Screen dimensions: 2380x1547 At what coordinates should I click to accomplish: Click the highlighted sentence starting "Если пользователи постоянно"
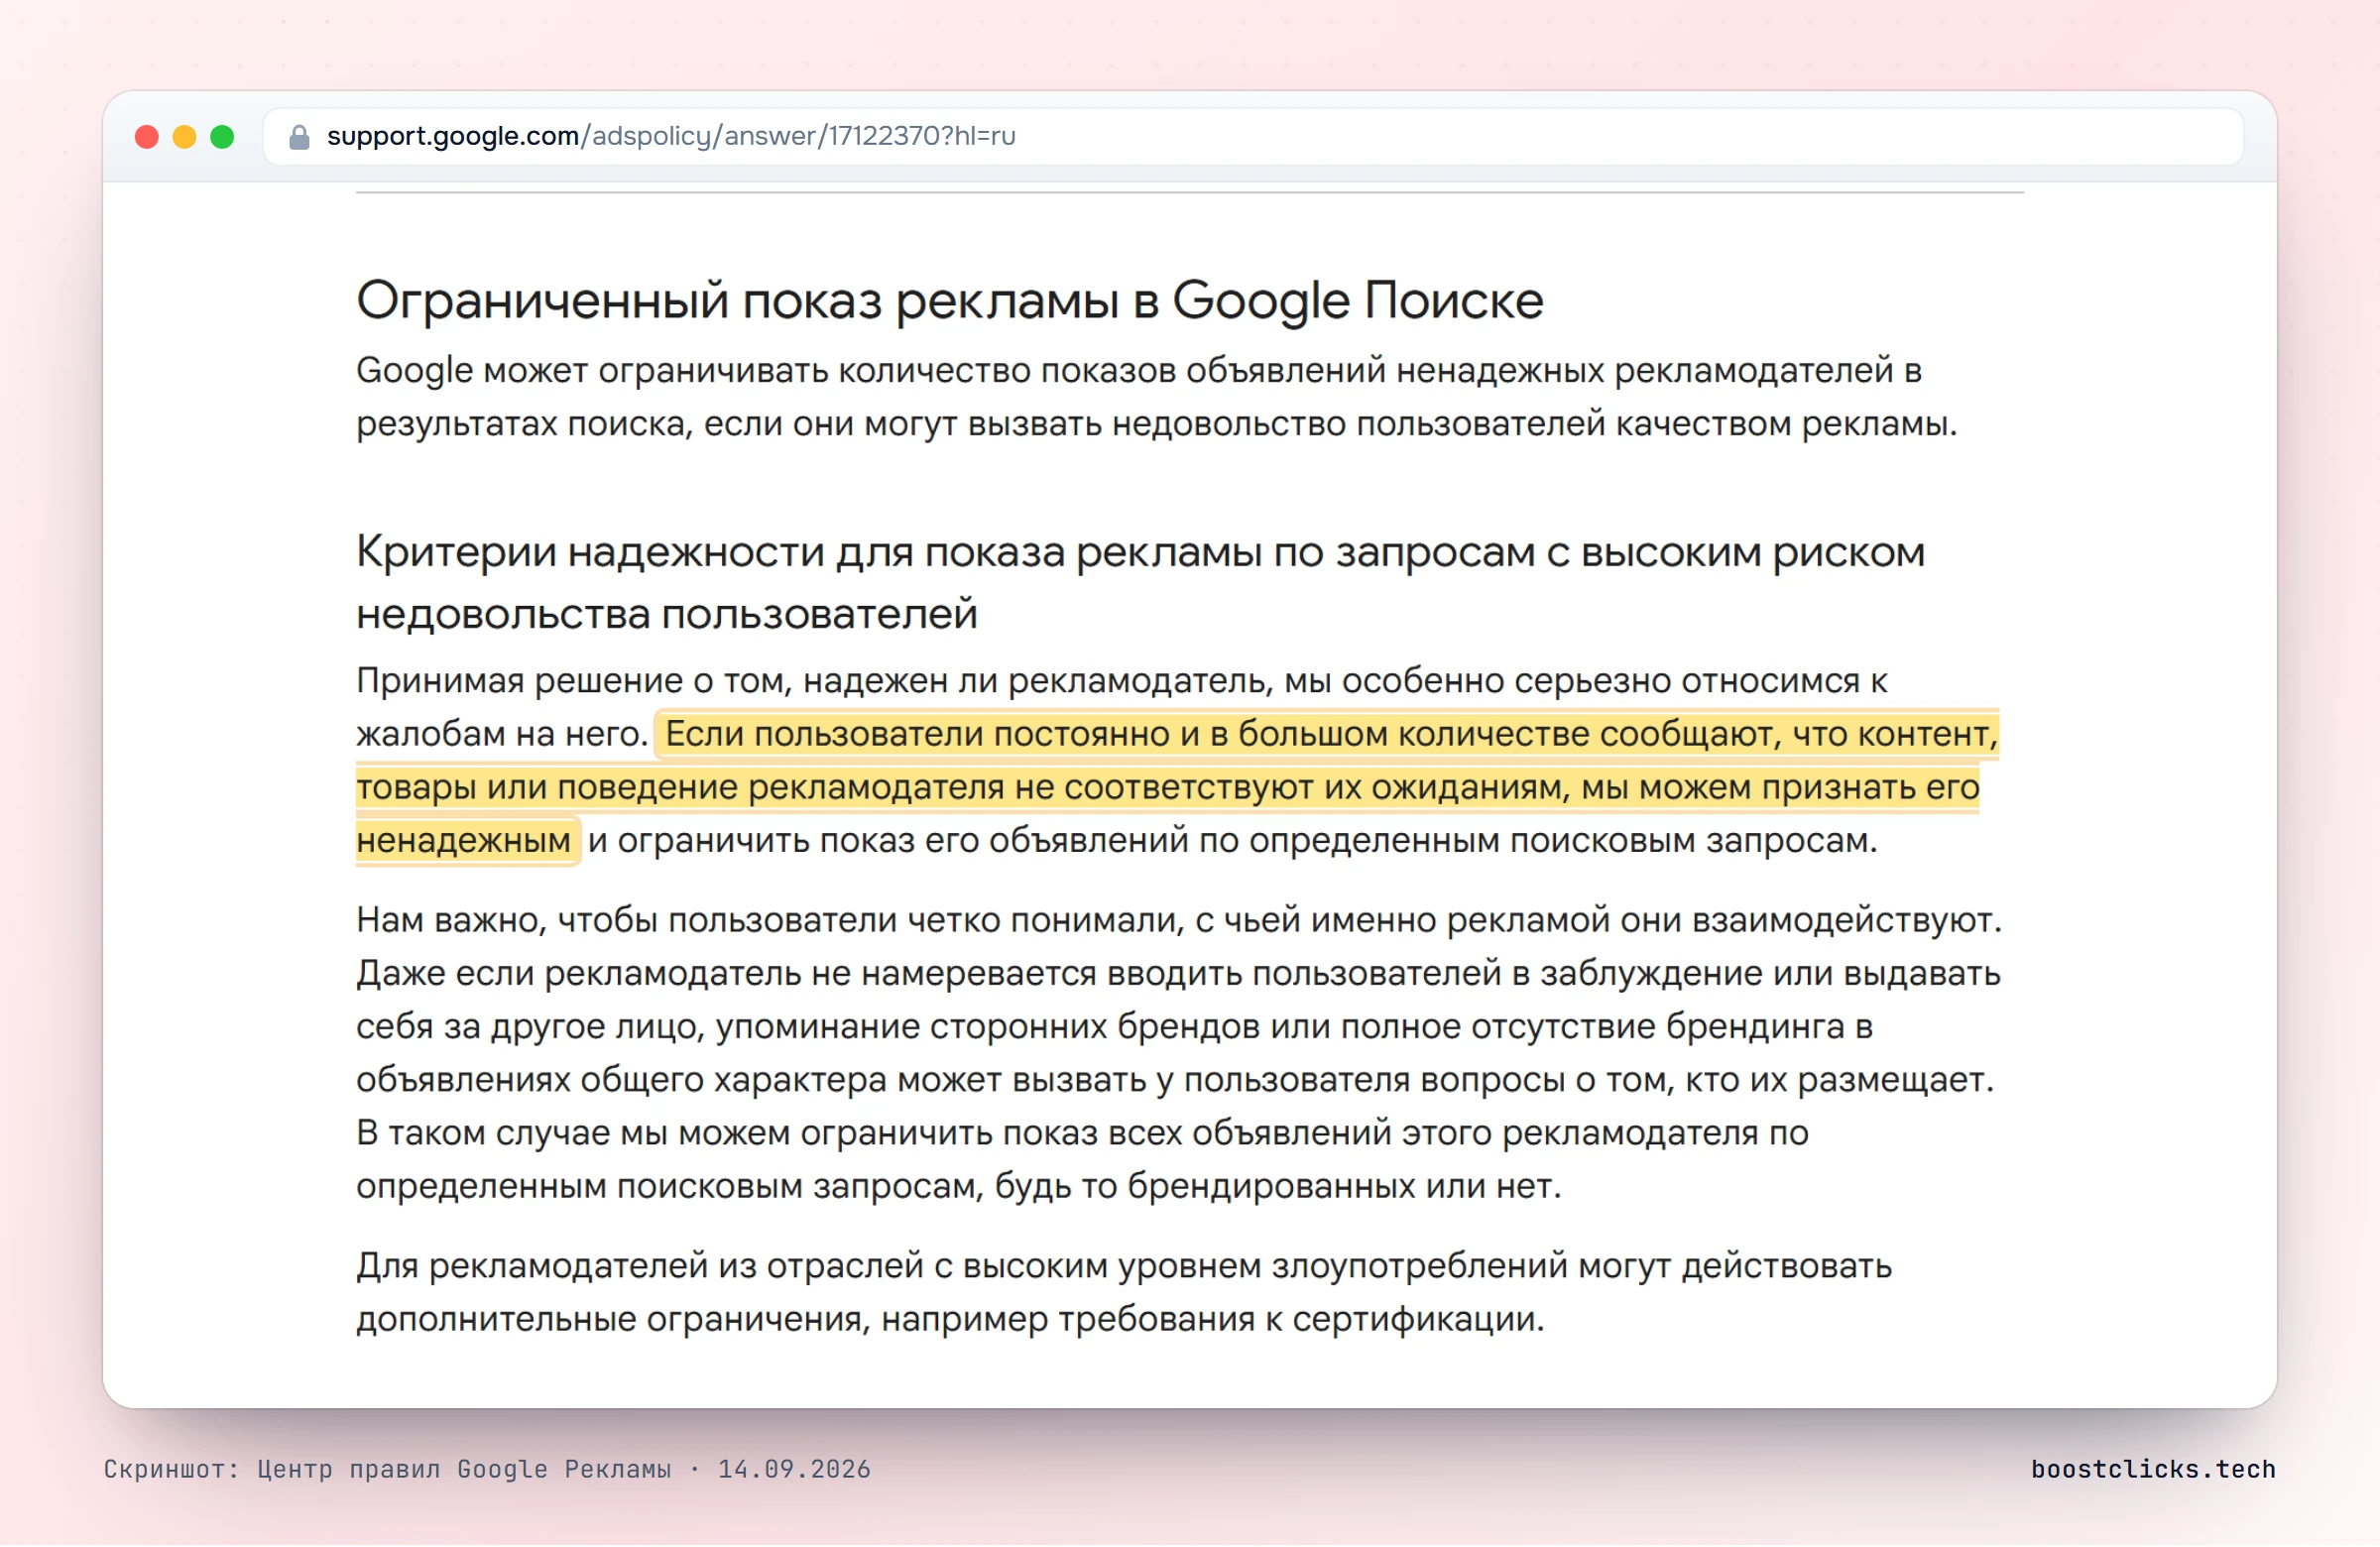[1178, 788]
